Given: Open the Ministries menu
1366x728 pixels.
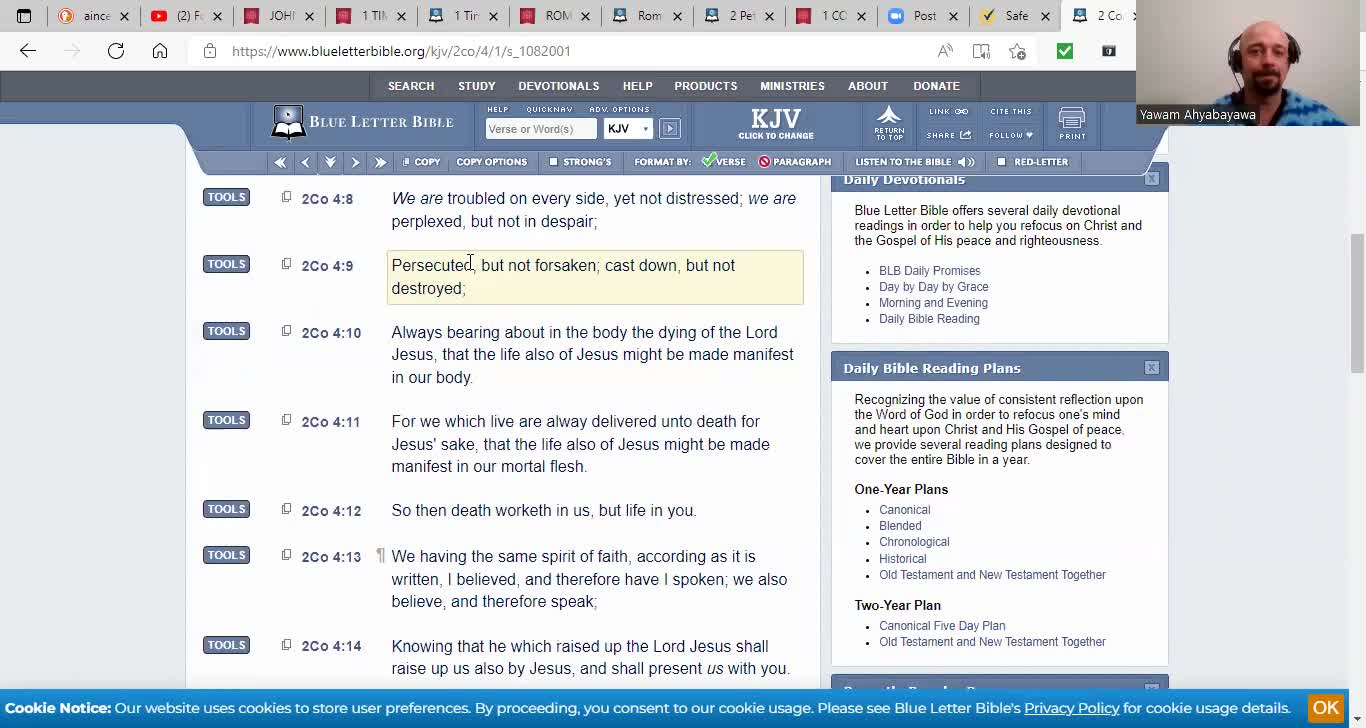Looking at the screenshot, I should tap(792, 86).
